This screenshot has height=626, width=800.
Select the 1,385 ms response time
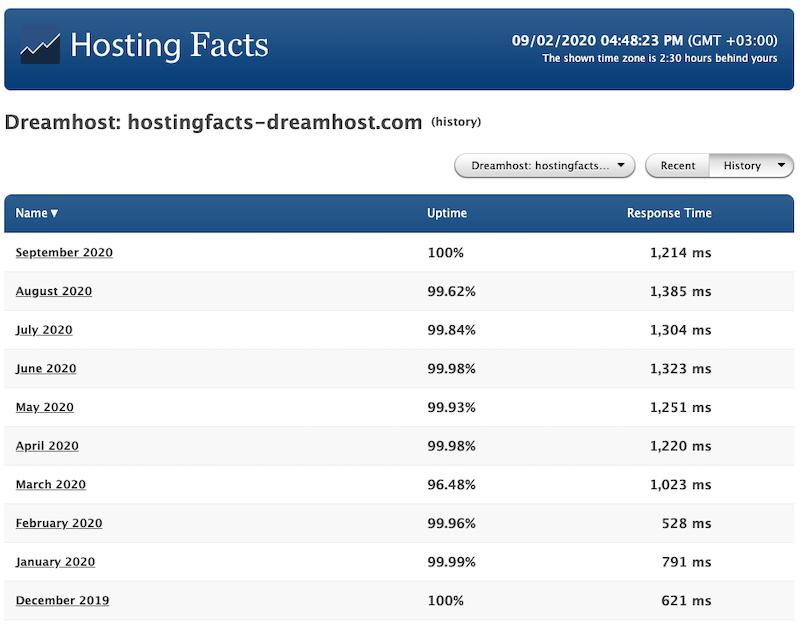click(x=680, y=291)
